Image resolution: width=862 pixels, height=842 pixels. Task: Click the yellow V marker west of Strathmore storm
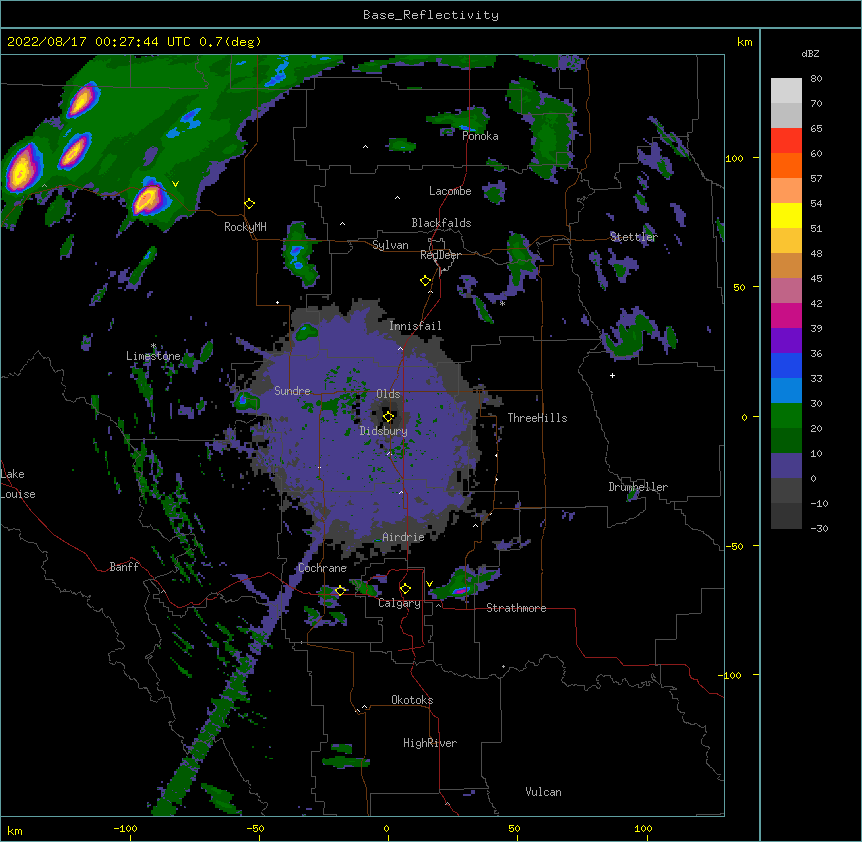429,584
